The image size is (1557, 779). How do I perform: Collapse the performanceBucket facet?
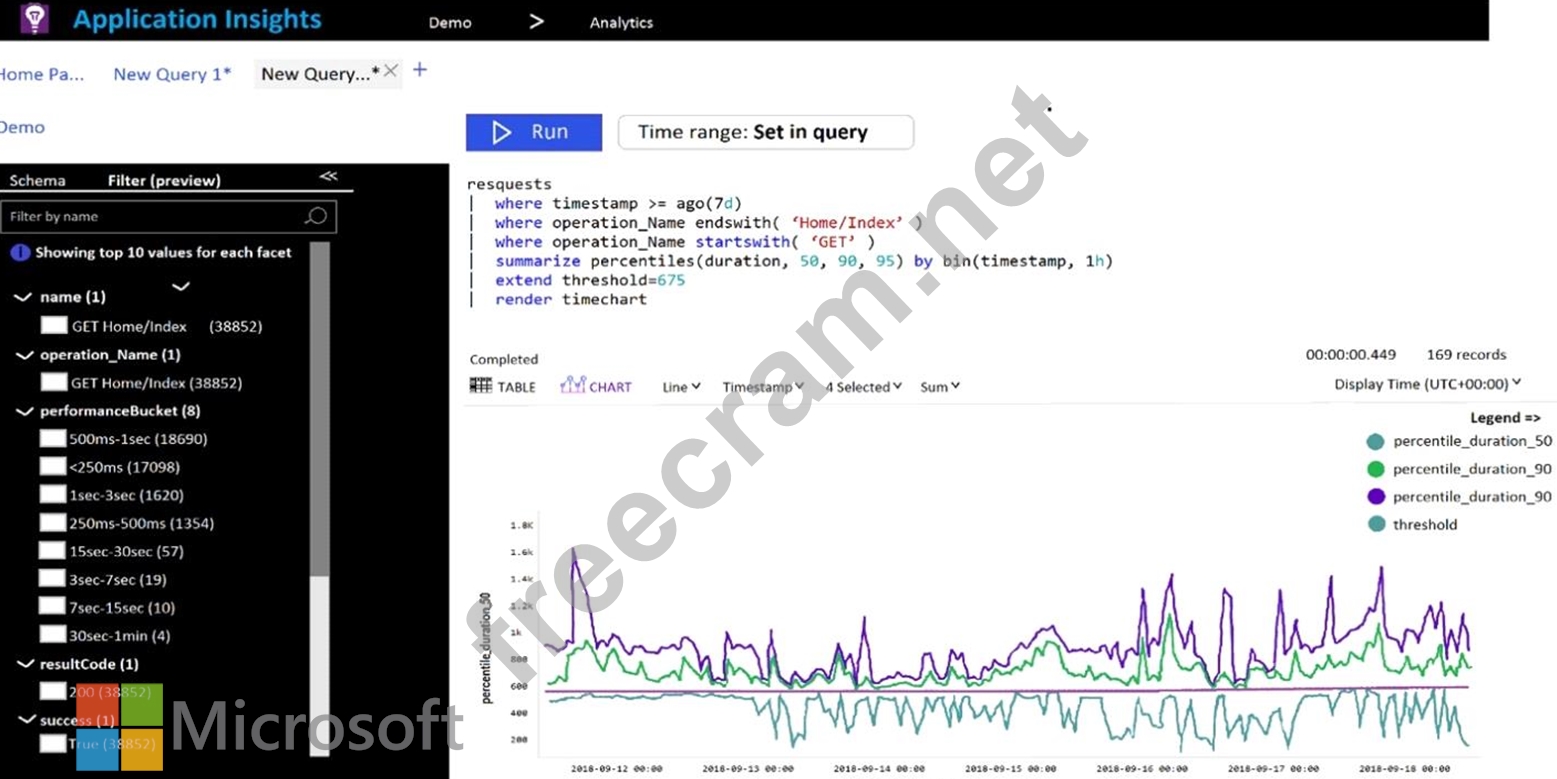[24, 411]
